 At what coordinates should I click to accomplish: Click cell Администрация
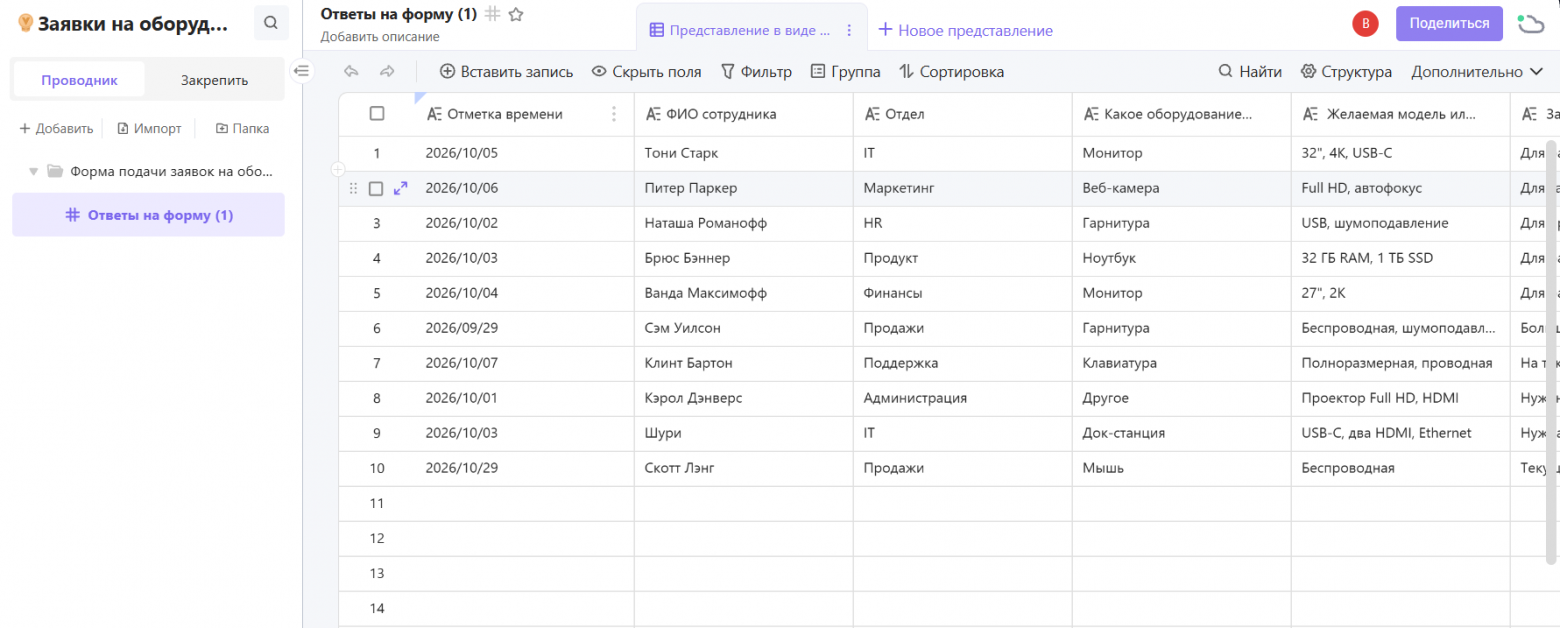pyautogui.click(x=962, y=398)
